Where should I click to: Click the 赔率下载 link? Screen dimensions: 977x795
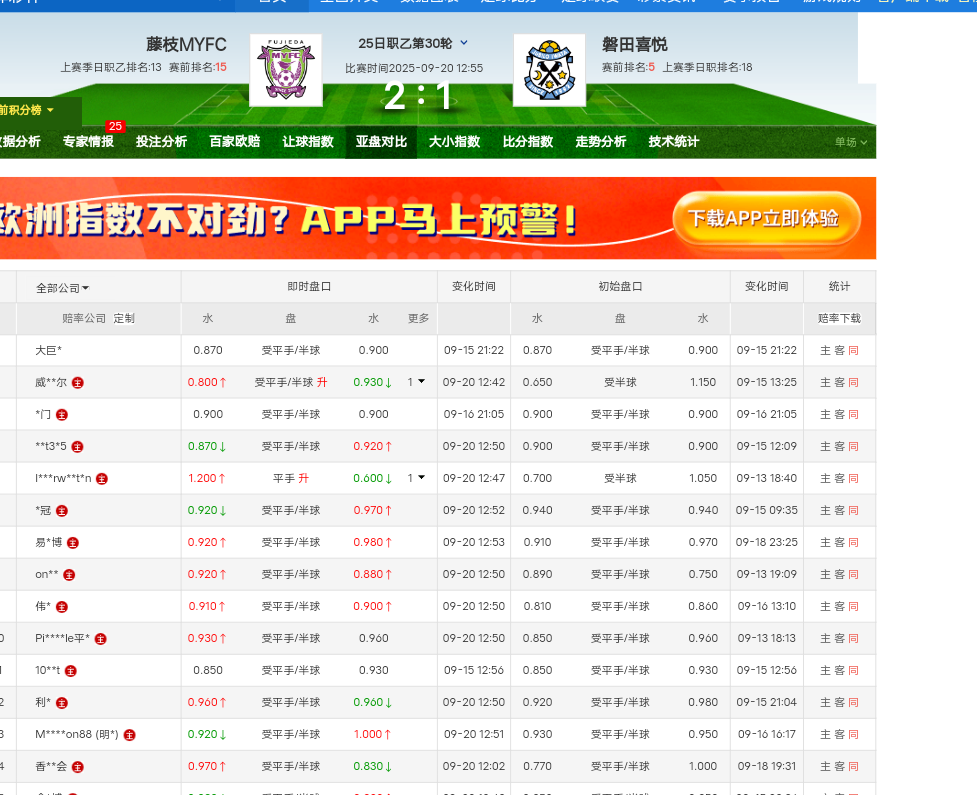point(839,318)
